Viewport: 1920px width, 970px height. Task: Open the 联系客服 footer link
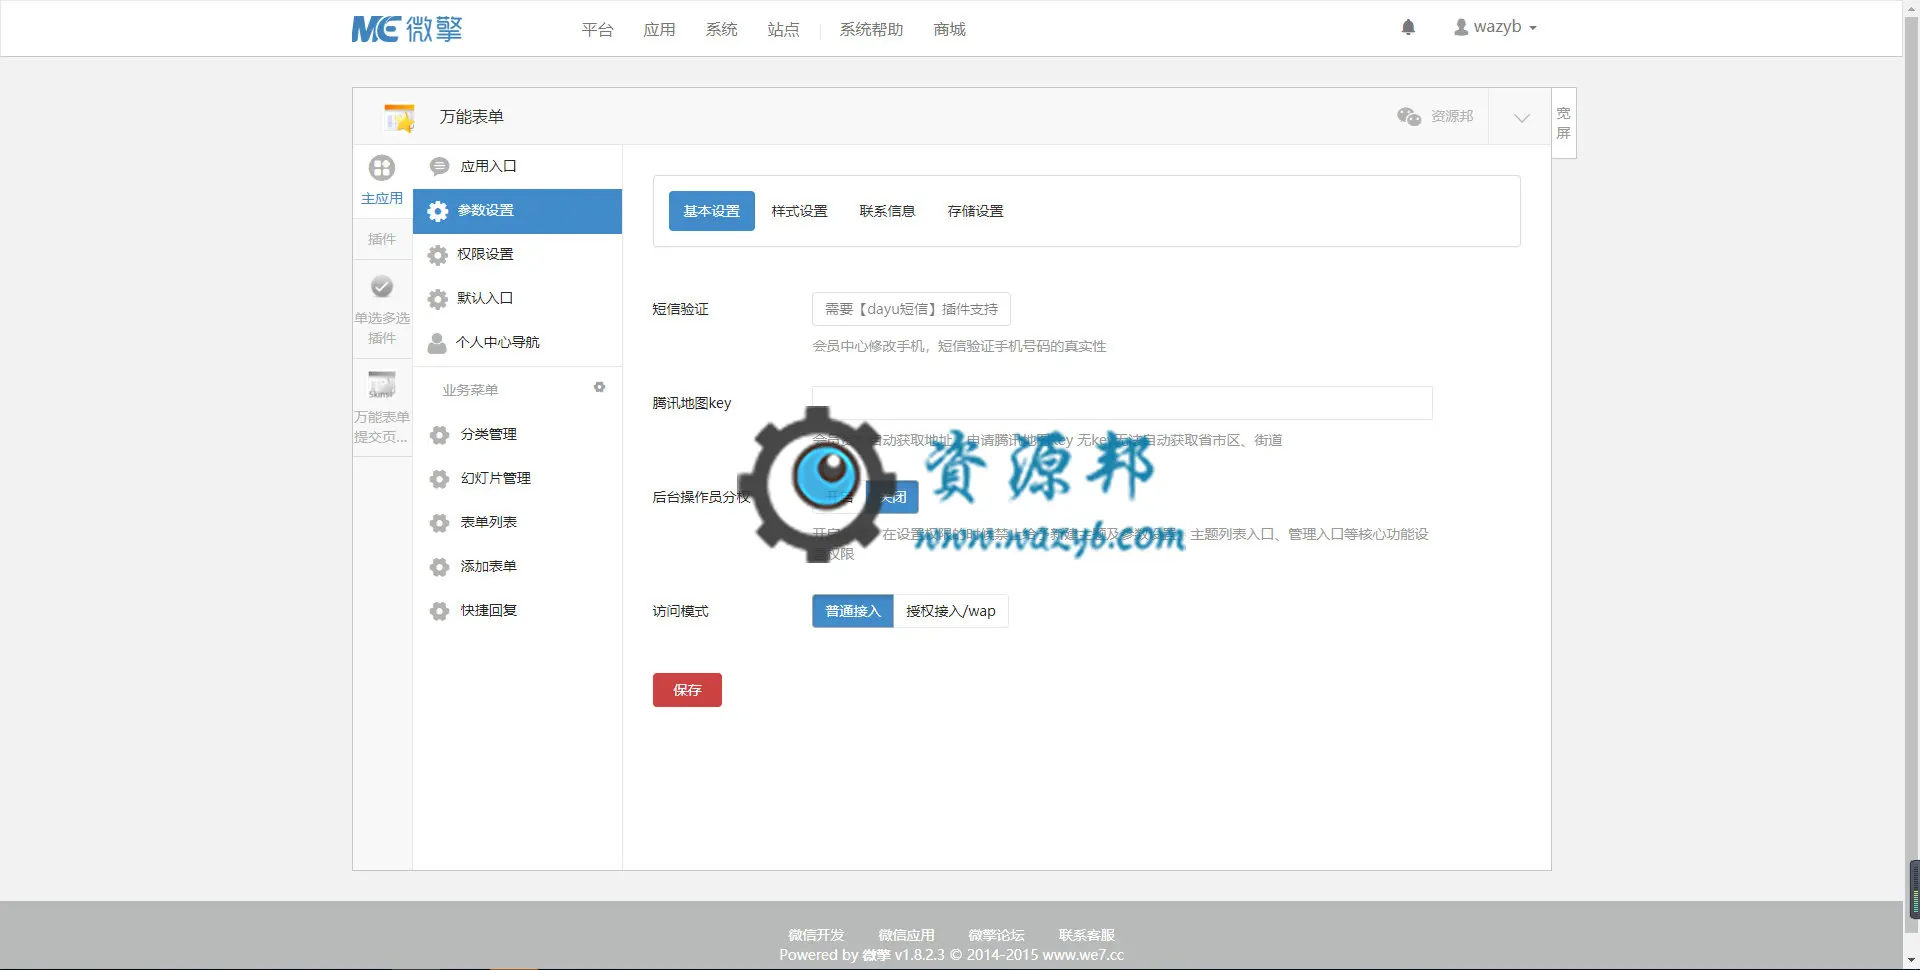point(1086,935)
